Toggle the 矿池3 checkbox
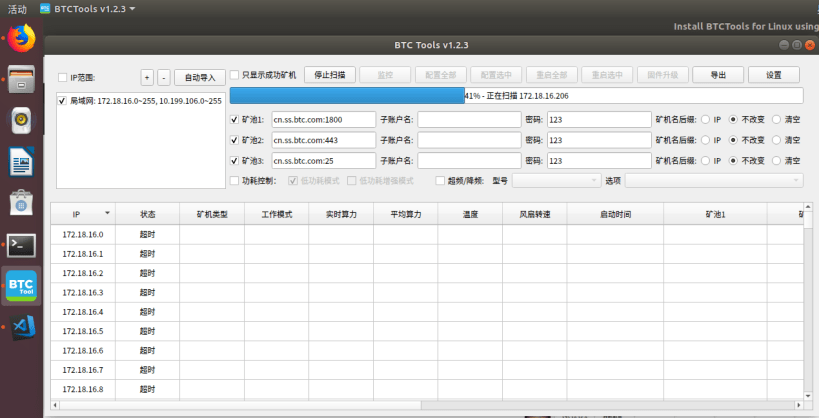The image size is (819, 418). coord(235,160)
